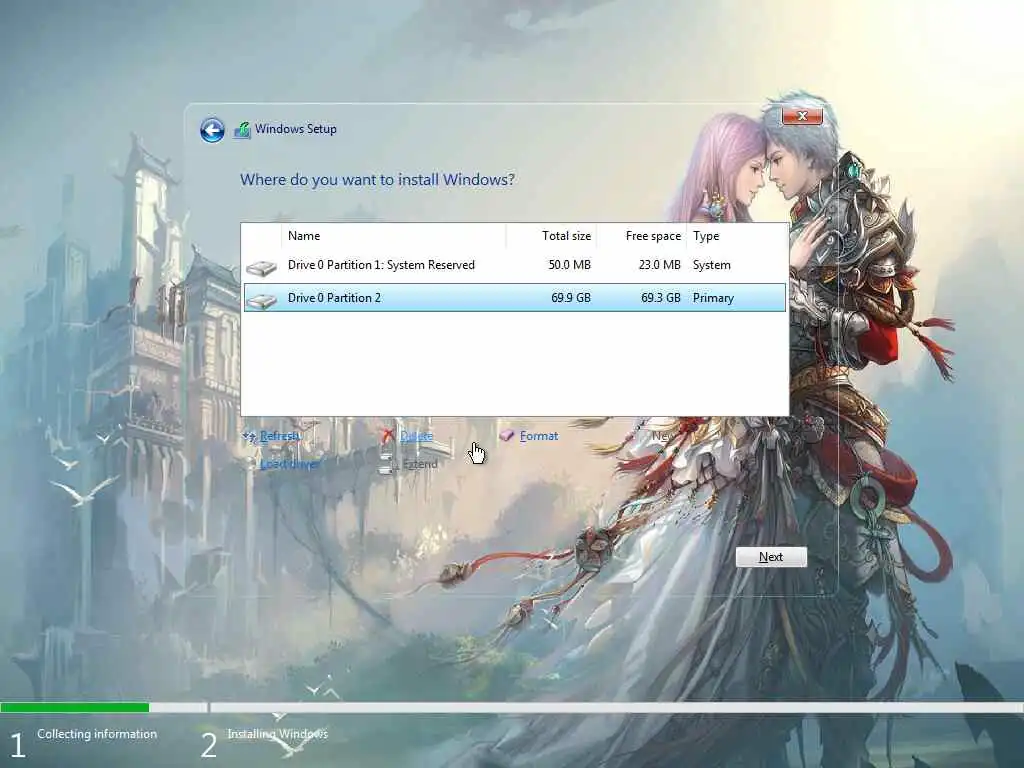Click the Refresh arrows icon
1024x768 pixels.
(x=249, y=436)
